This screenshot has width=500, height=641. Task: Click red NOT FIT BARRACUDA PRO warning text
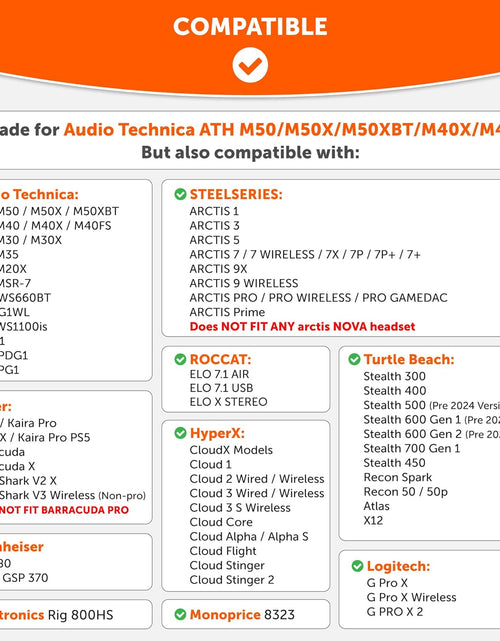point(64,510)
